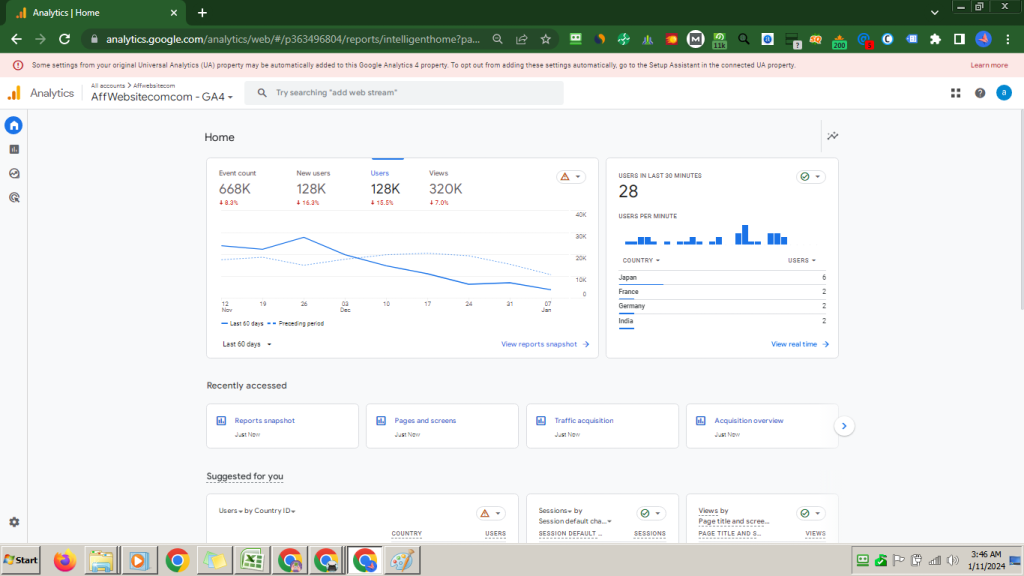Click the Insights sparkline icon
Viewport: 1024px width, 576px height.
tap(832, 136)
